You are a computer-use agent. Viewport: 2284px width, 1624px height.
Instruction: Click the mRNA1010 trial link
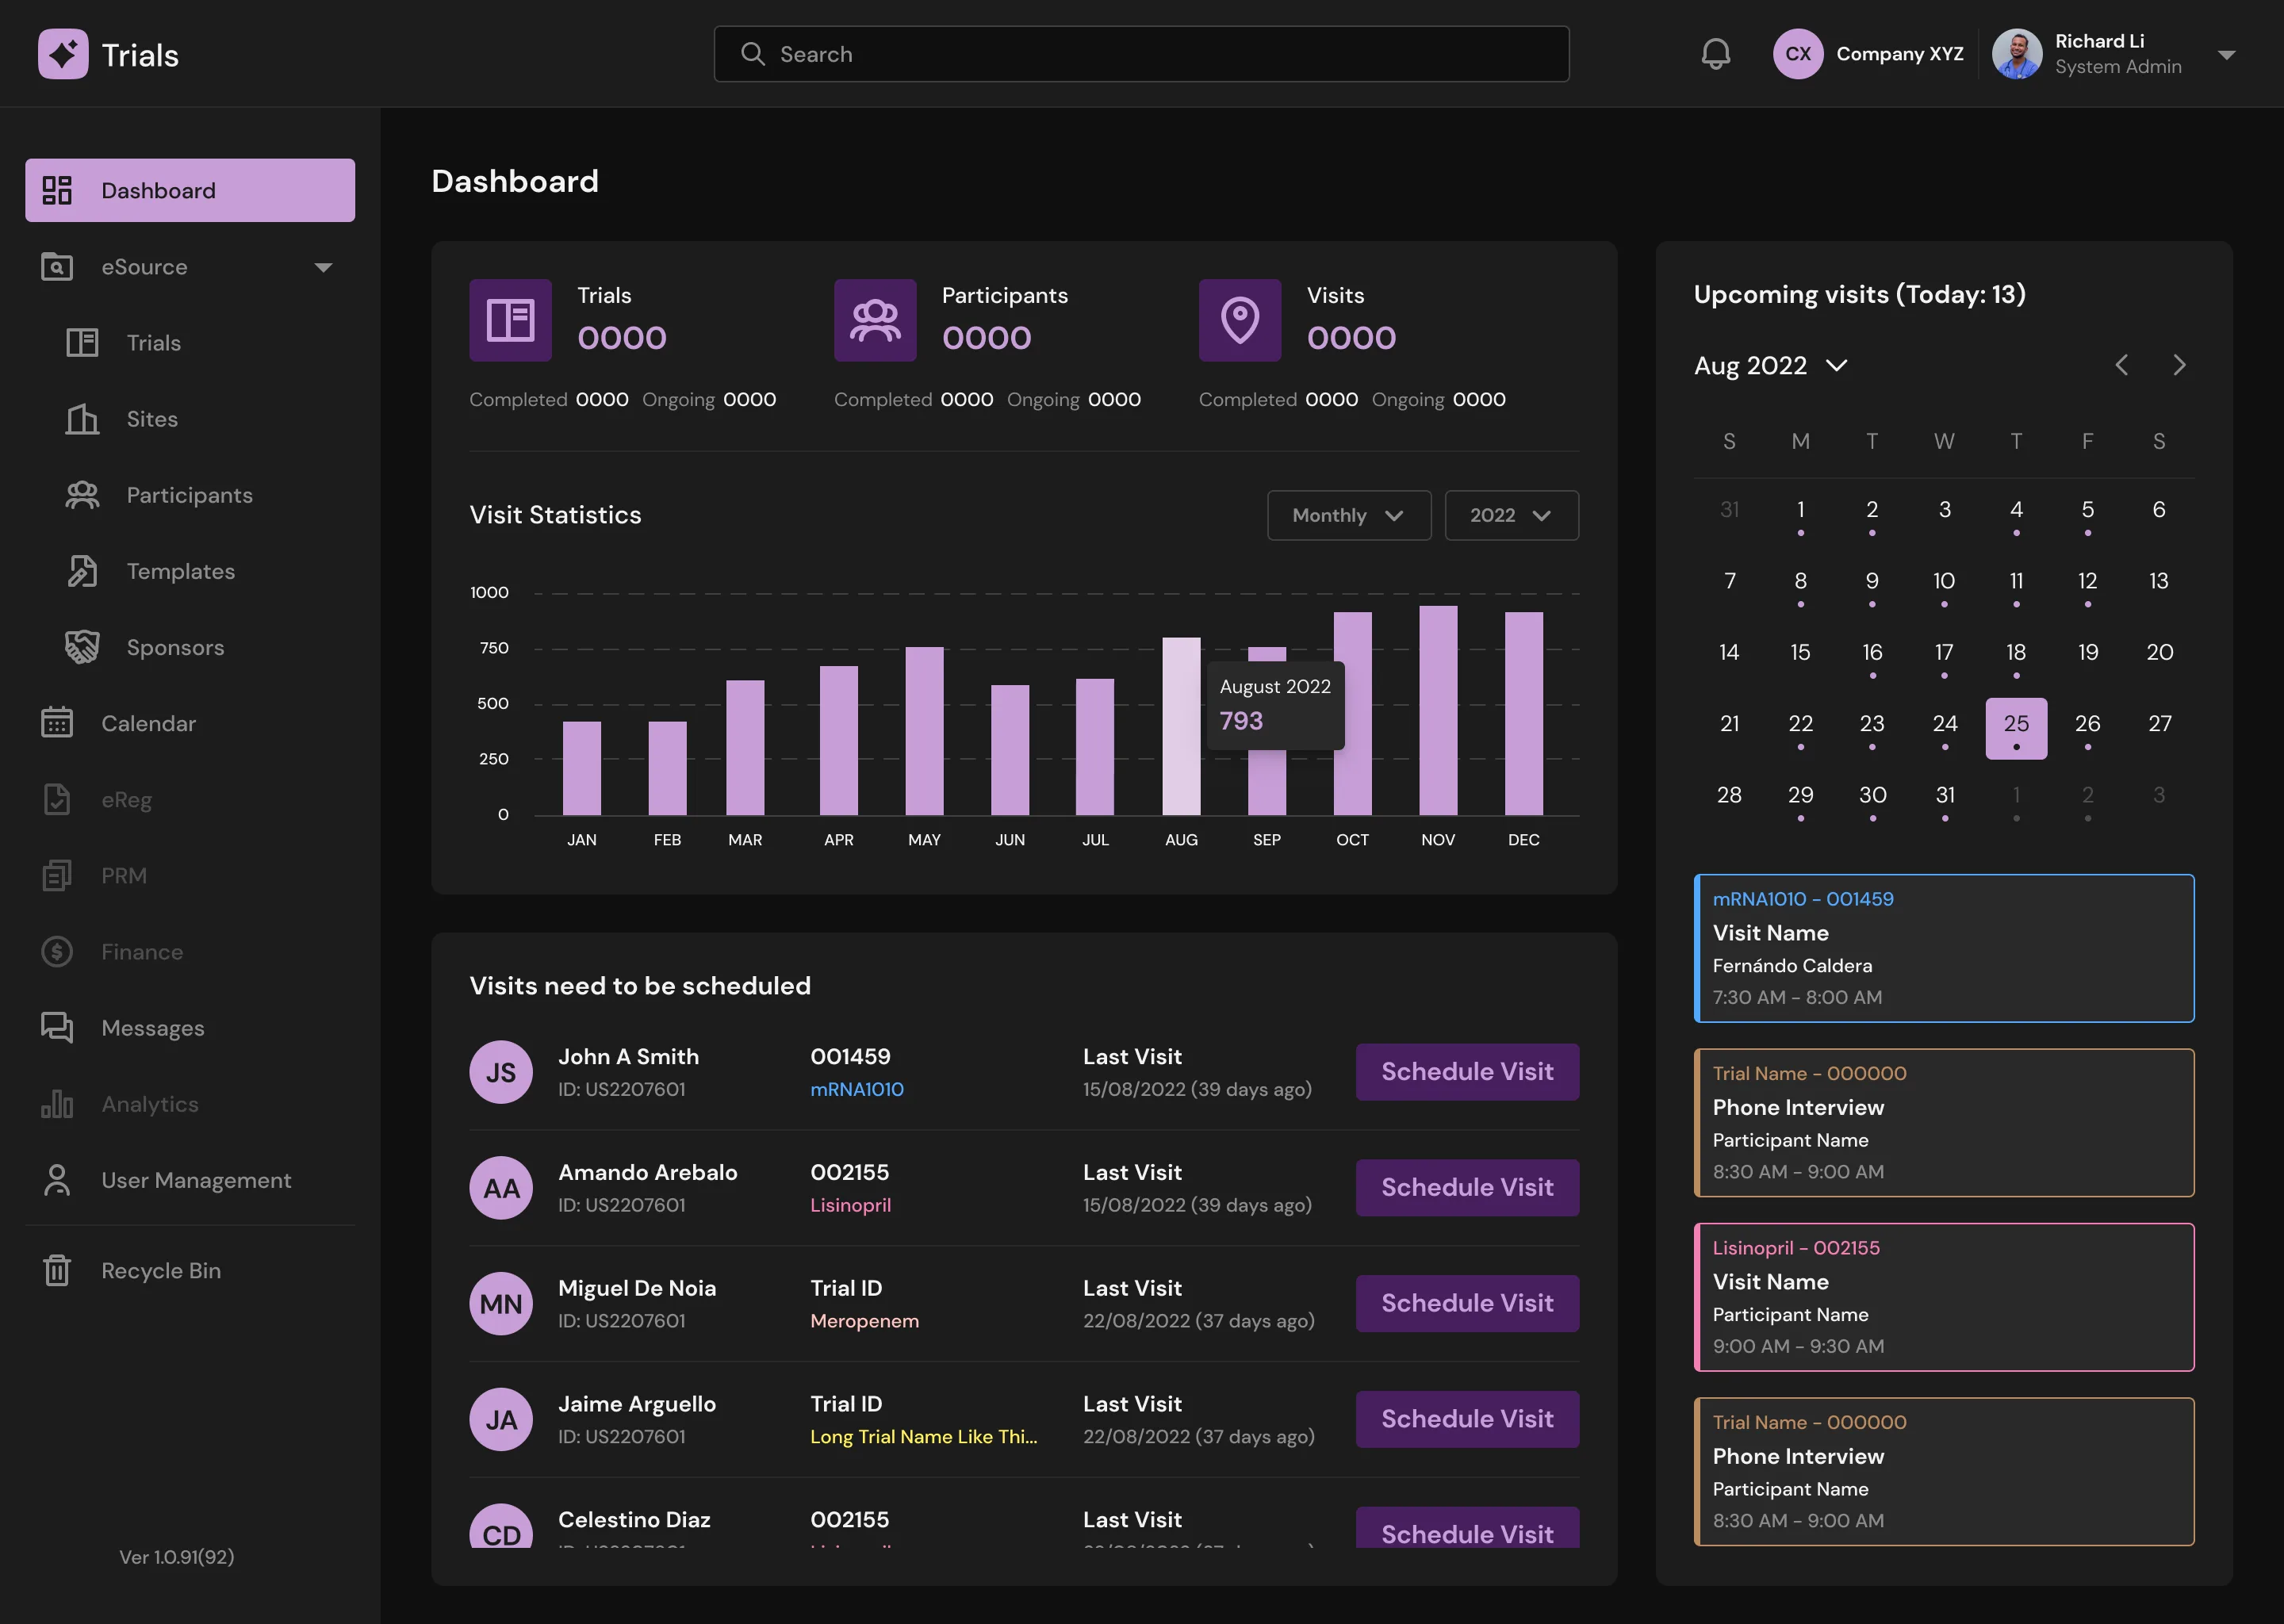click(857, 1089)
